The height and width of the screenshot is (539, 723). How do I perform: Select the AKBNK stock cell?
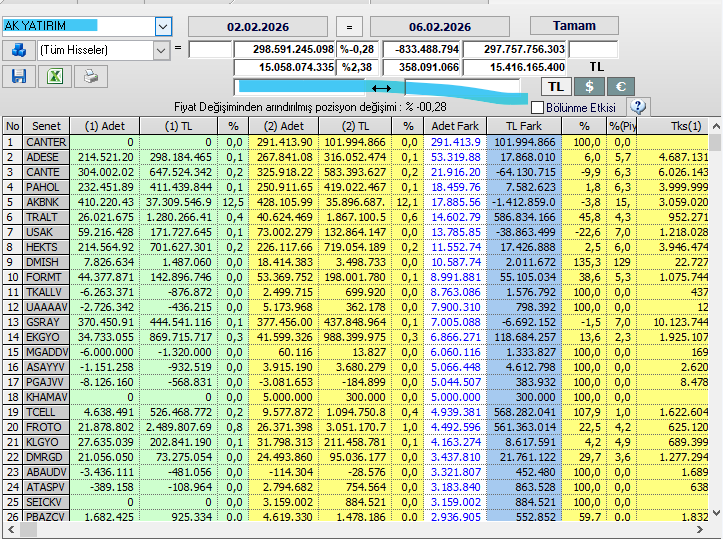46,202
